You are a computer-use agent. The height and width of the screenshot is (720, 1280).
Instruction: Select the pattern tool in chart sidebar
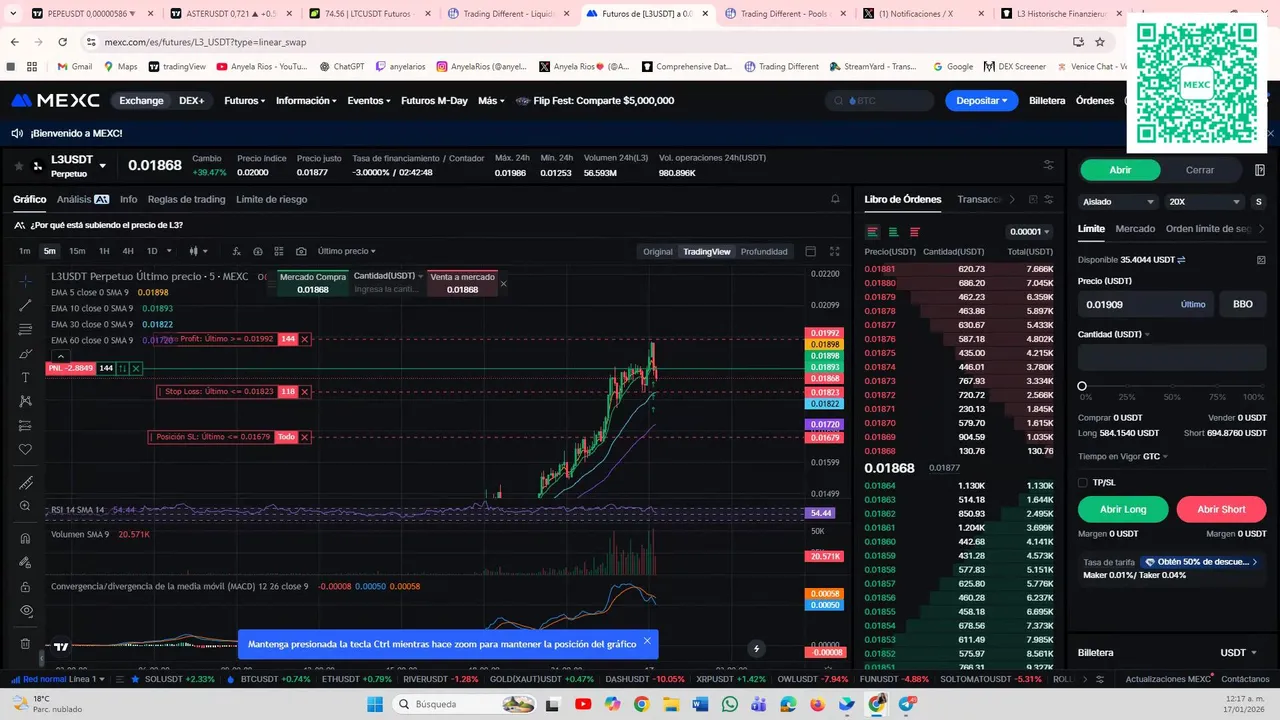pyautogui.click(x=26, y=401)
